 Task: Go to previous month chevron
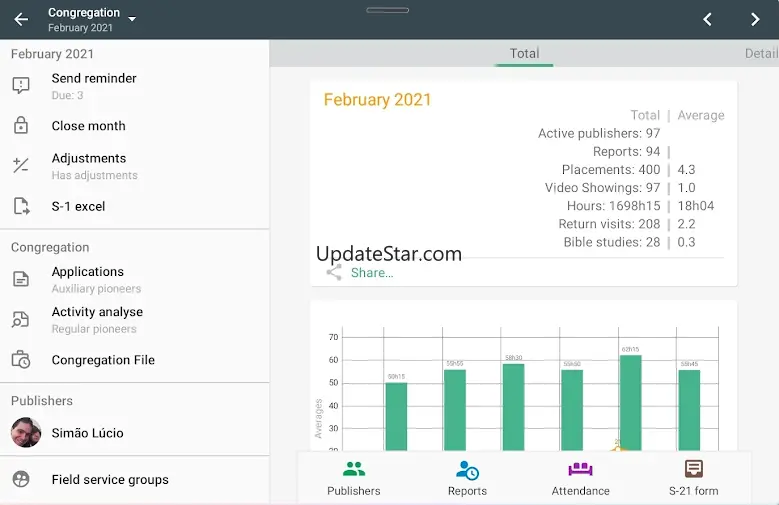707,19
